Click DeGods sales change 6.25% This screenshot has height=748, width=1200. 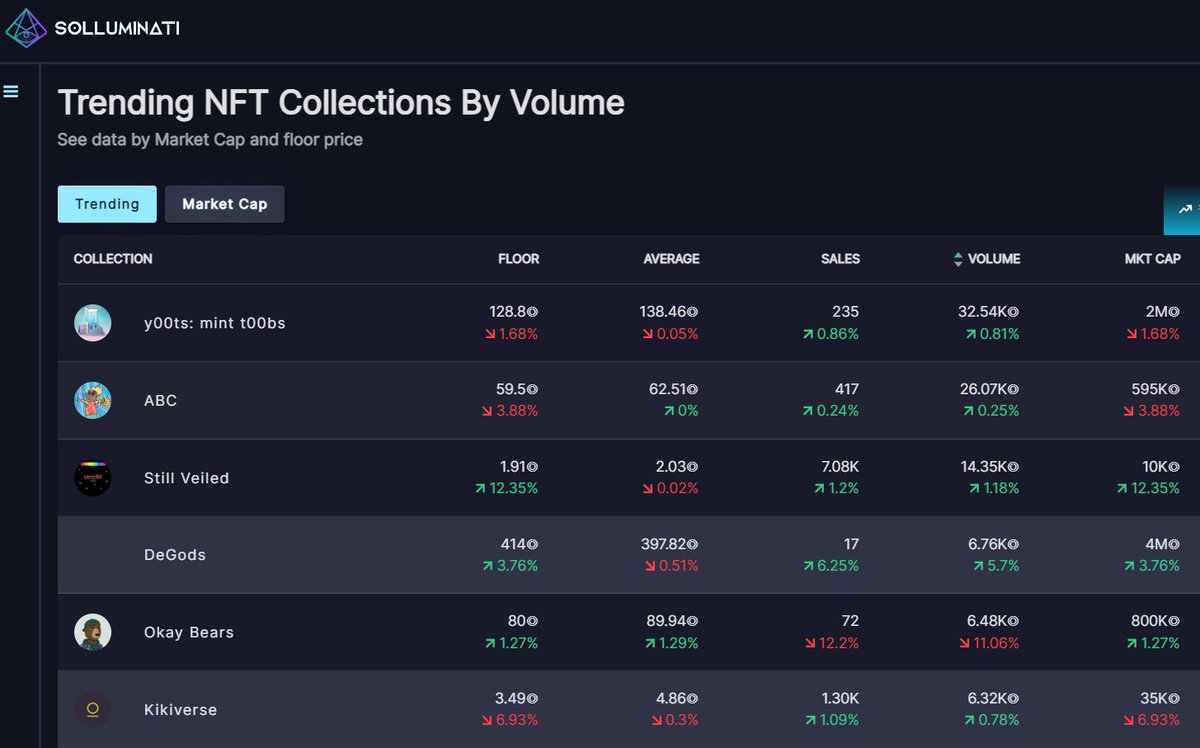(x=830, y=566)
